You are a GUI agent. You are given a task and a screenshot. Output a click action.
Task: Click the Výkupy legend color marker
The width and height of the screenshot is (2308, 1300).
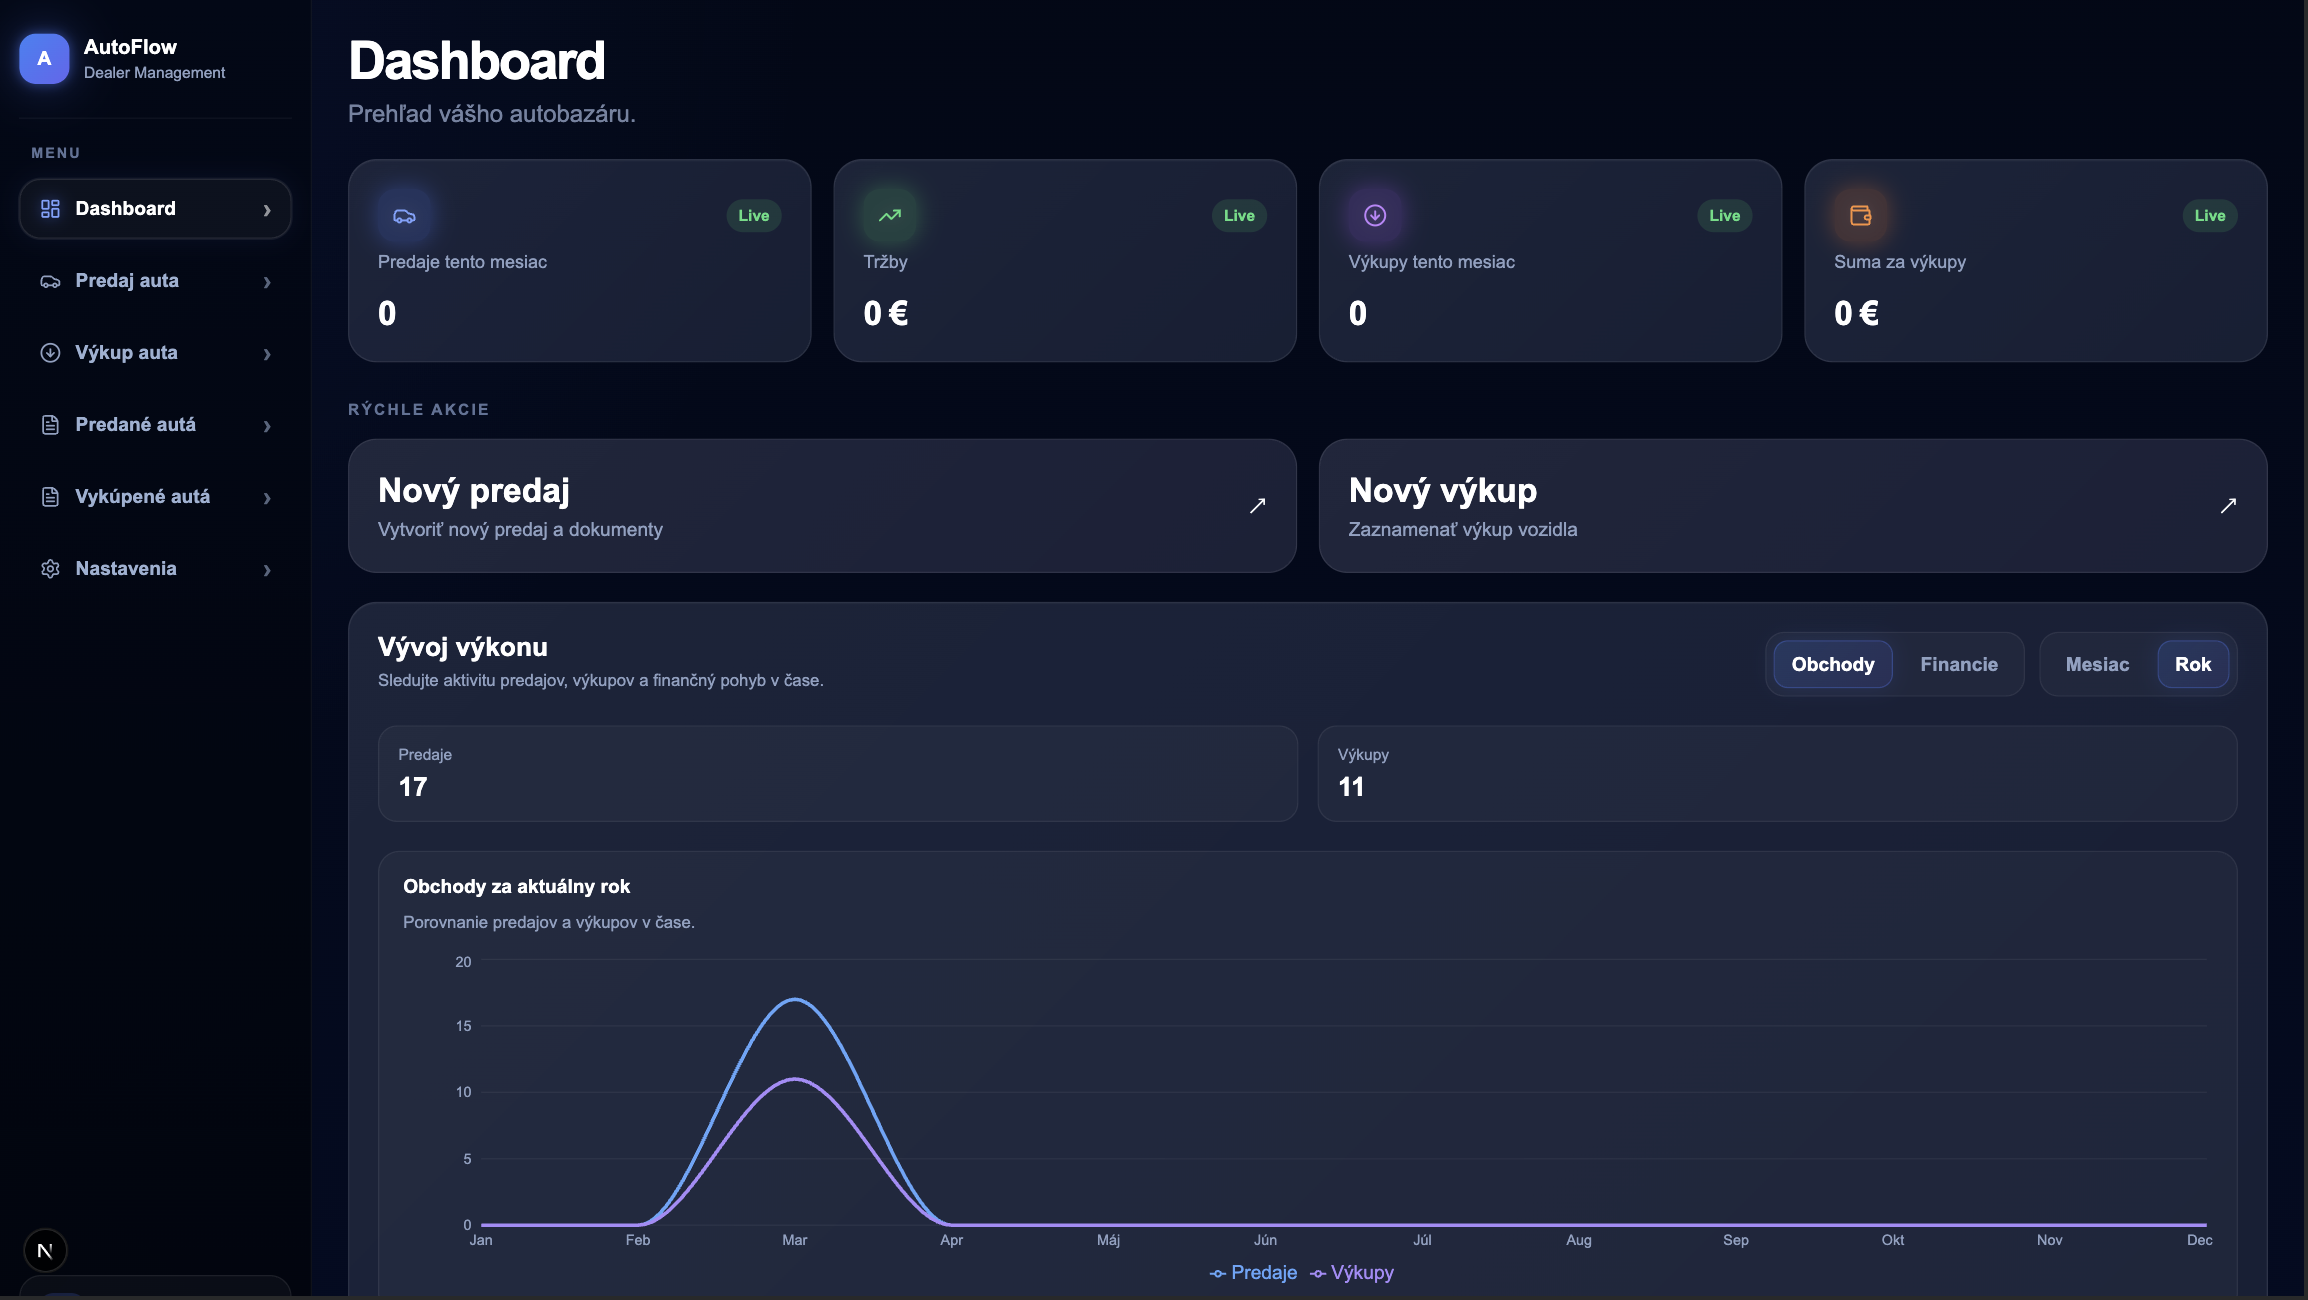click(1318, 1274)
